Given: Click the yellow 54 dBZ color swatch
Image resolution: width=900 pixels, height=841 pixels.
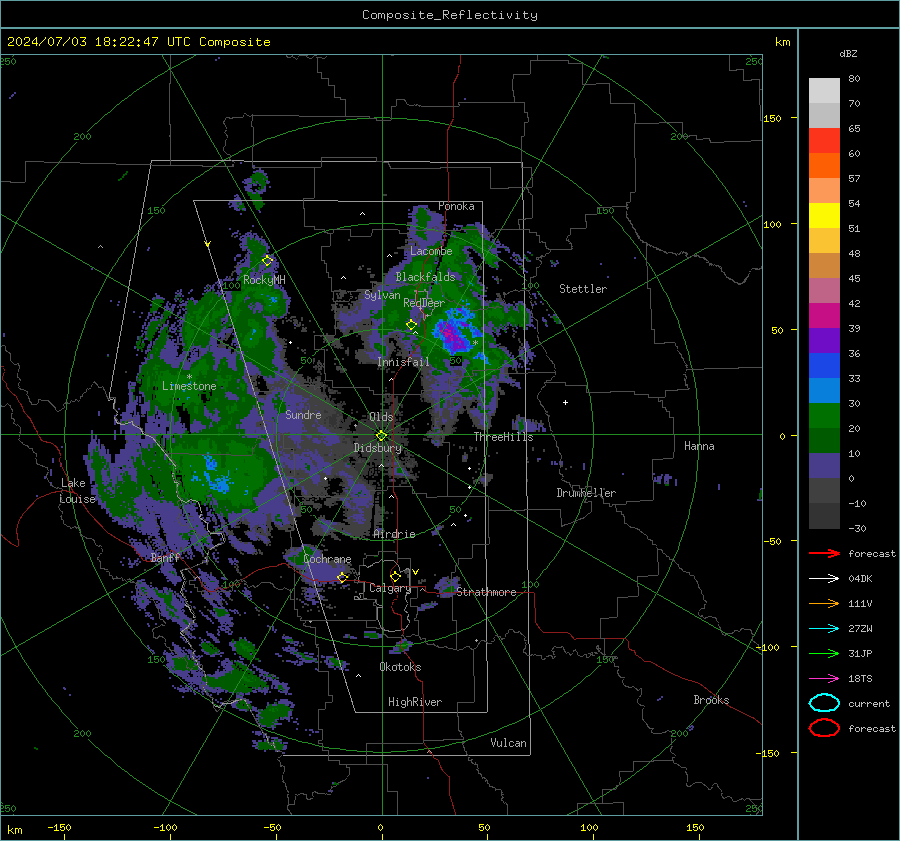Looking at the screenshot, I should [x=824, y=215].
